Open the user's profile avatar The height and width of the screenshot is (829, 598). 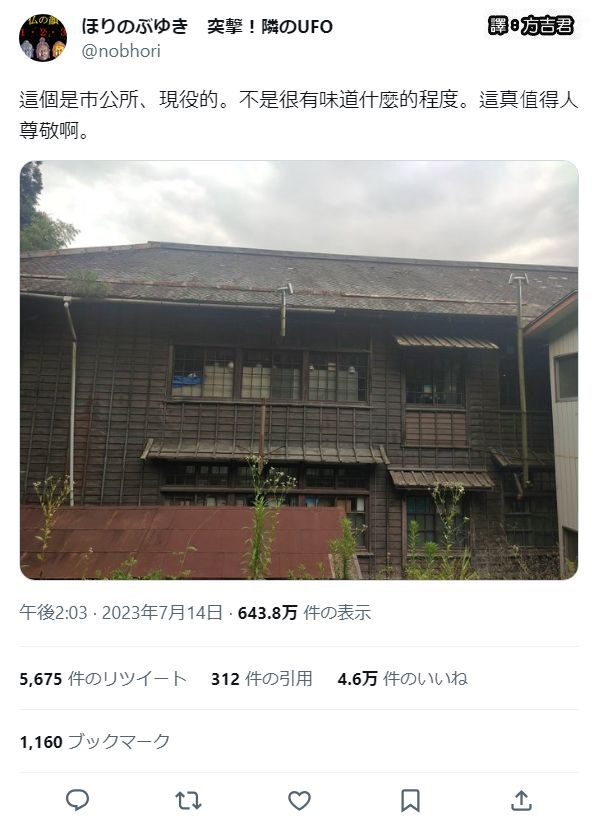tap(43, 38)
